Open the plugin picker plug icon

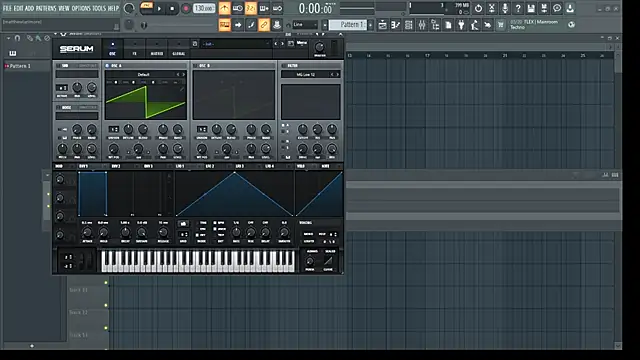pyautogui.click(x=461, y=25)
